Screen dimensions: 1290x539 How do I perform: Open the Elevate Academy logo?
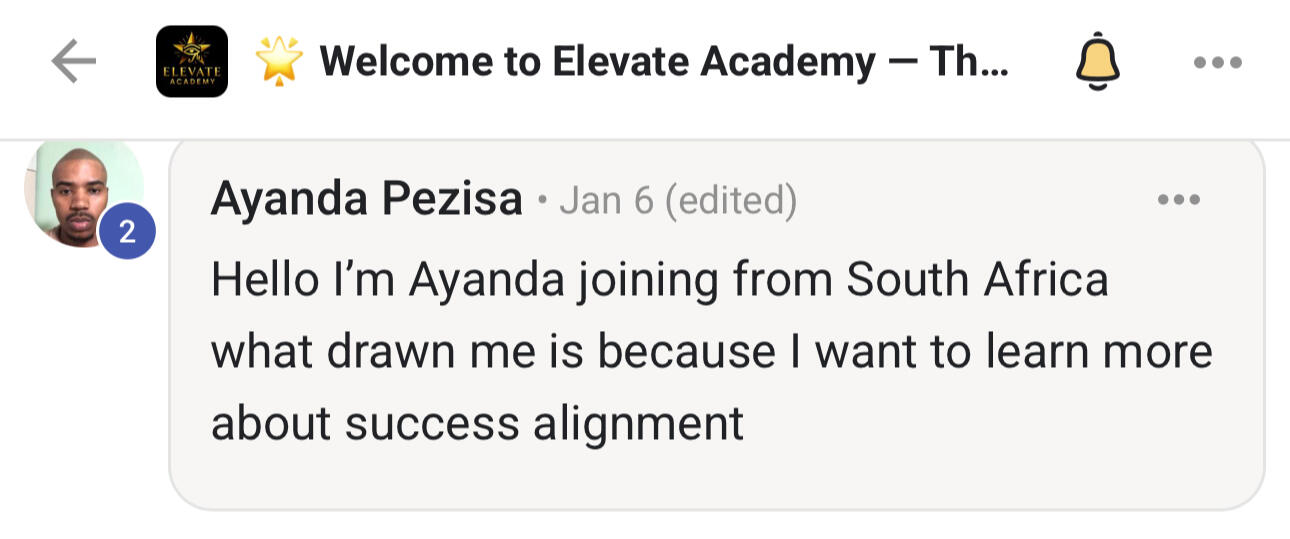192,62
